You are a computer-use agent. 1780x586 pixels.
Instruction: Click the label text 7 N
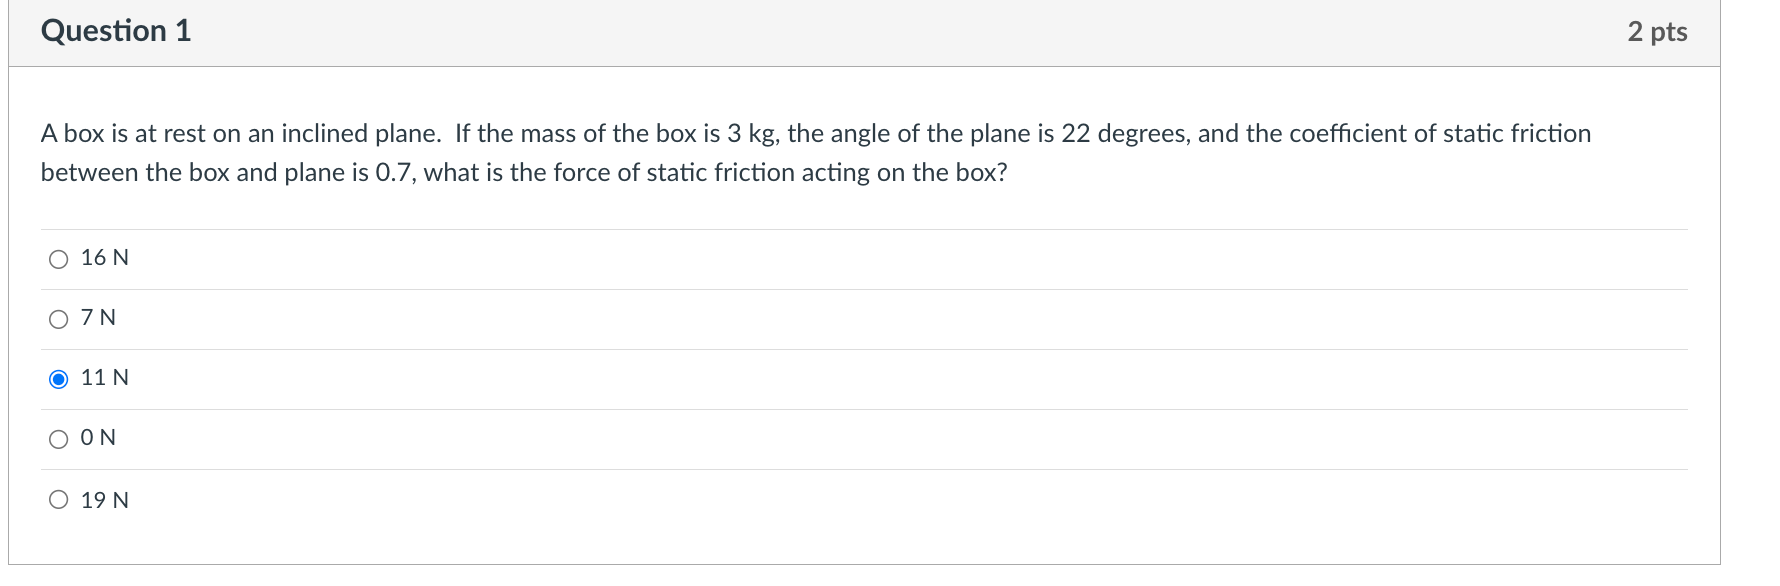[97, 318]
